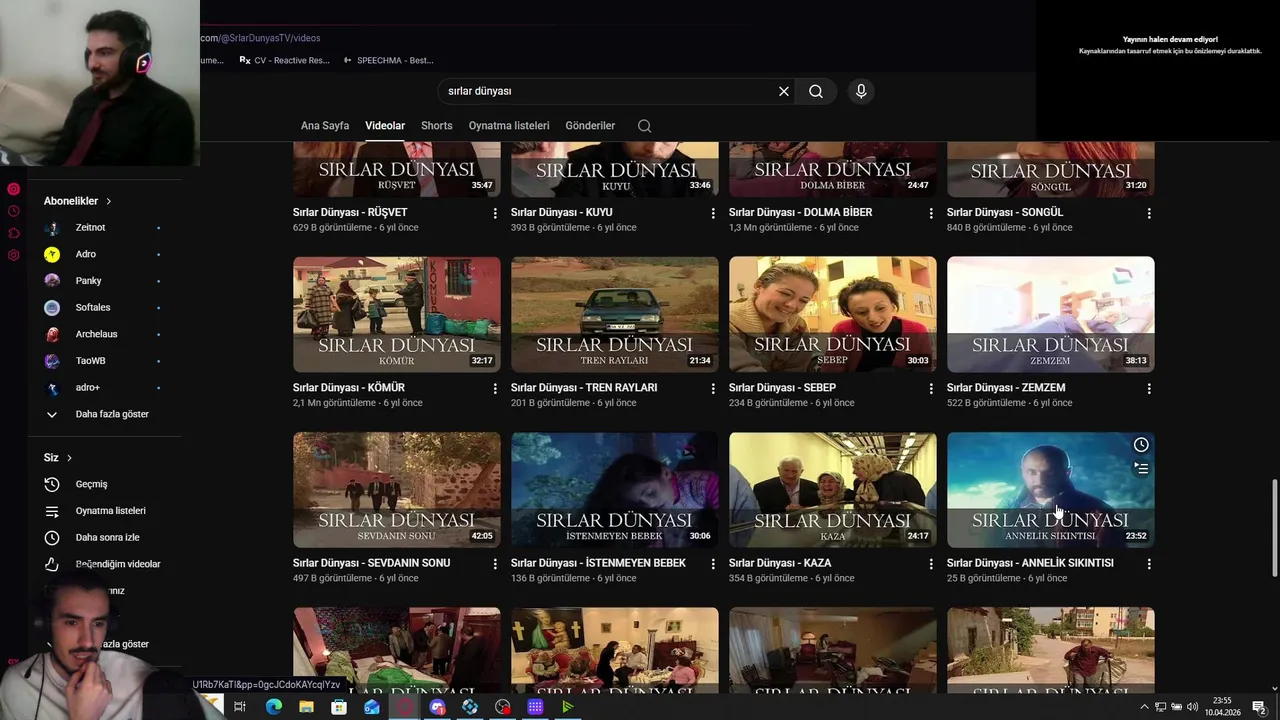Open notification center in taskbar
1280x720 pixels.
pyautogui.click(x=1259, y=707)
